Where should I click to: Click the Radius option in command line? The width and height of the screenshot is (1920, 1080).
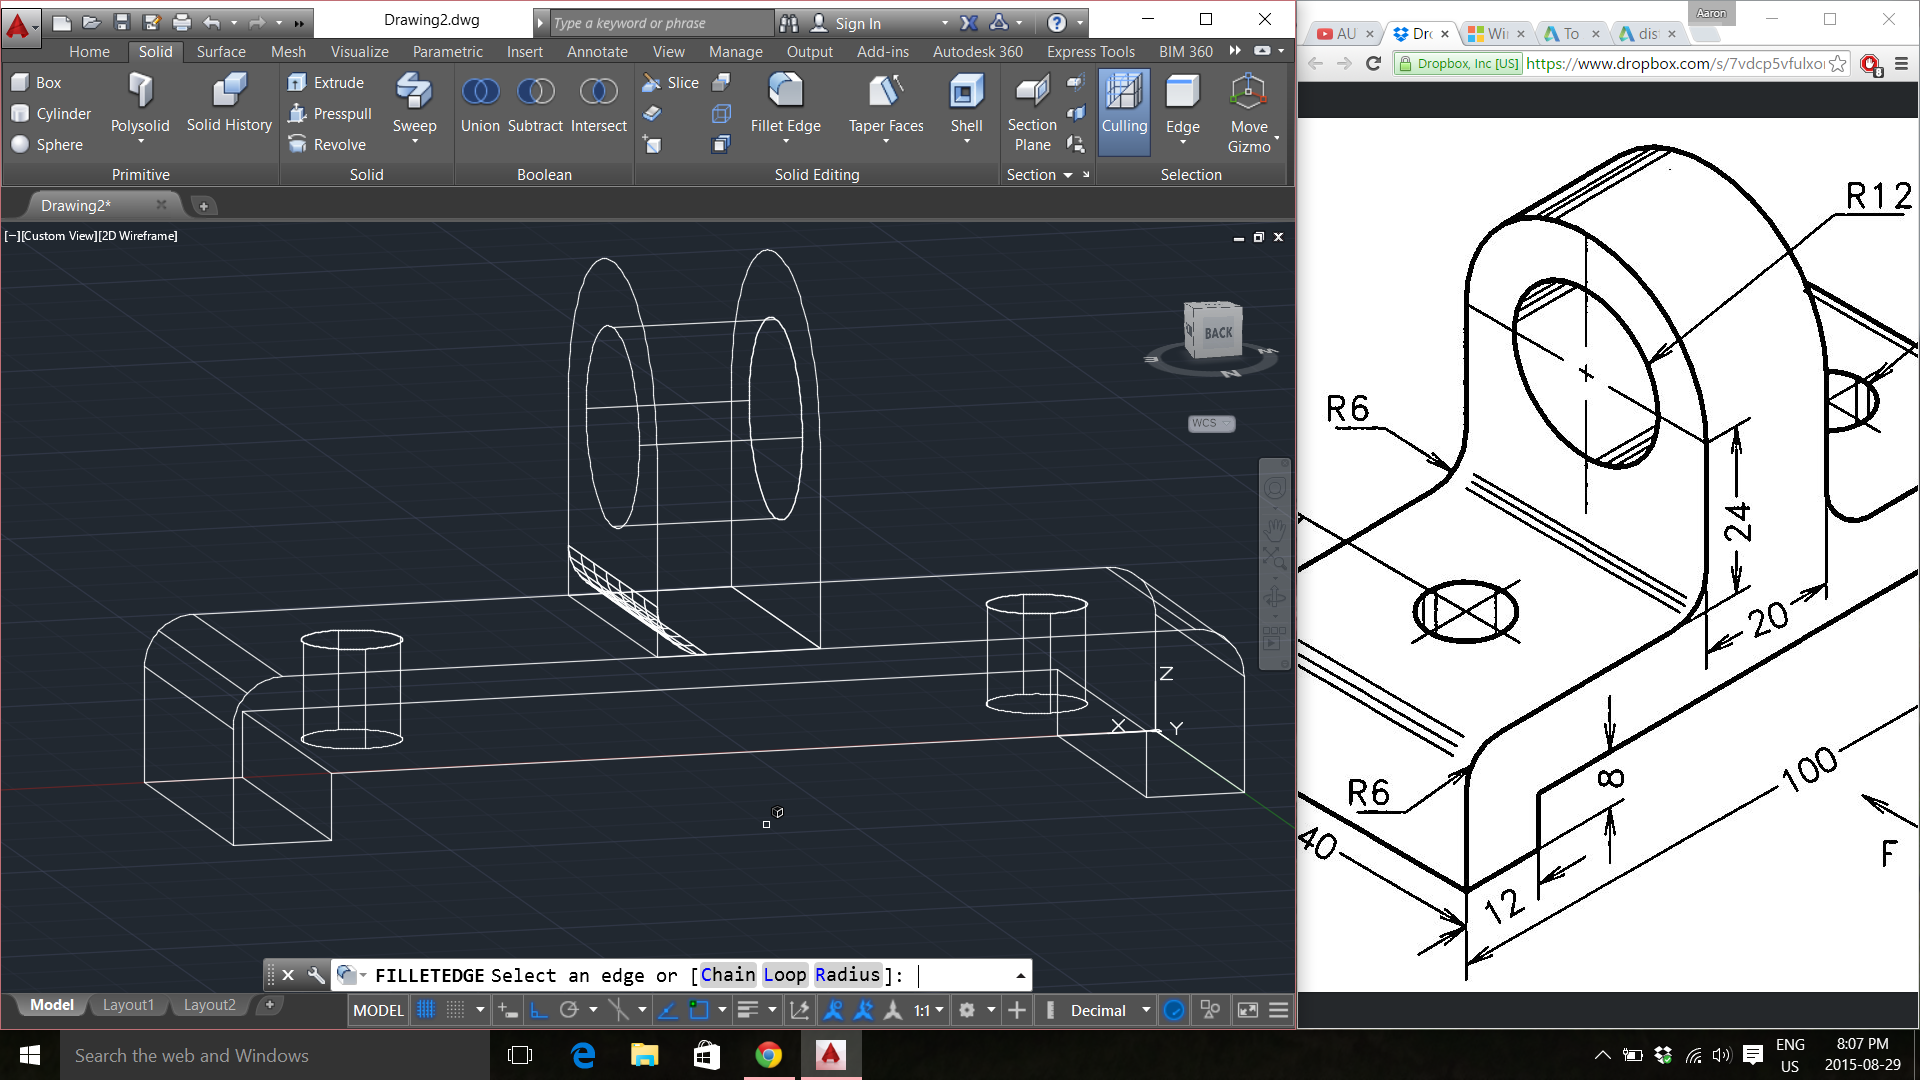tap(847, 975)
